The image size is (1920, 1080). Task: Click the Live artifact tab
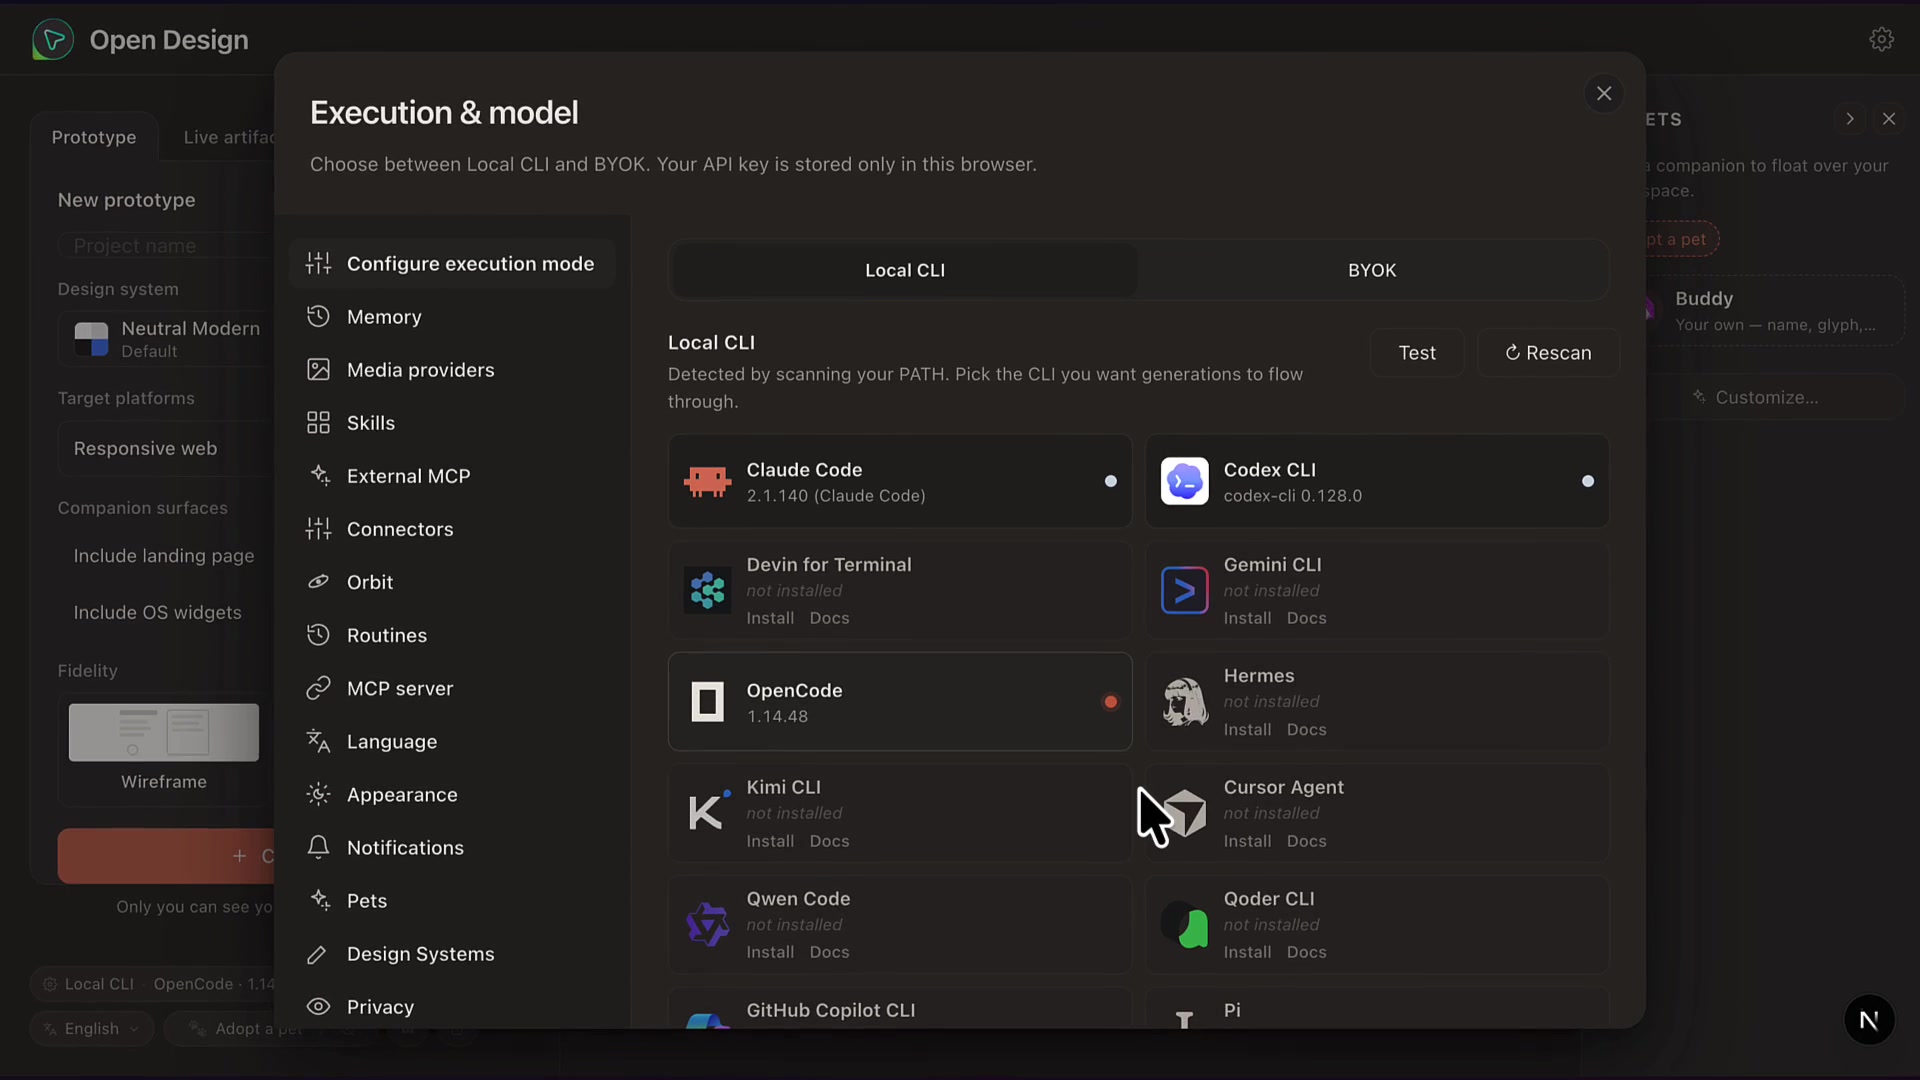tap(228, 137)
